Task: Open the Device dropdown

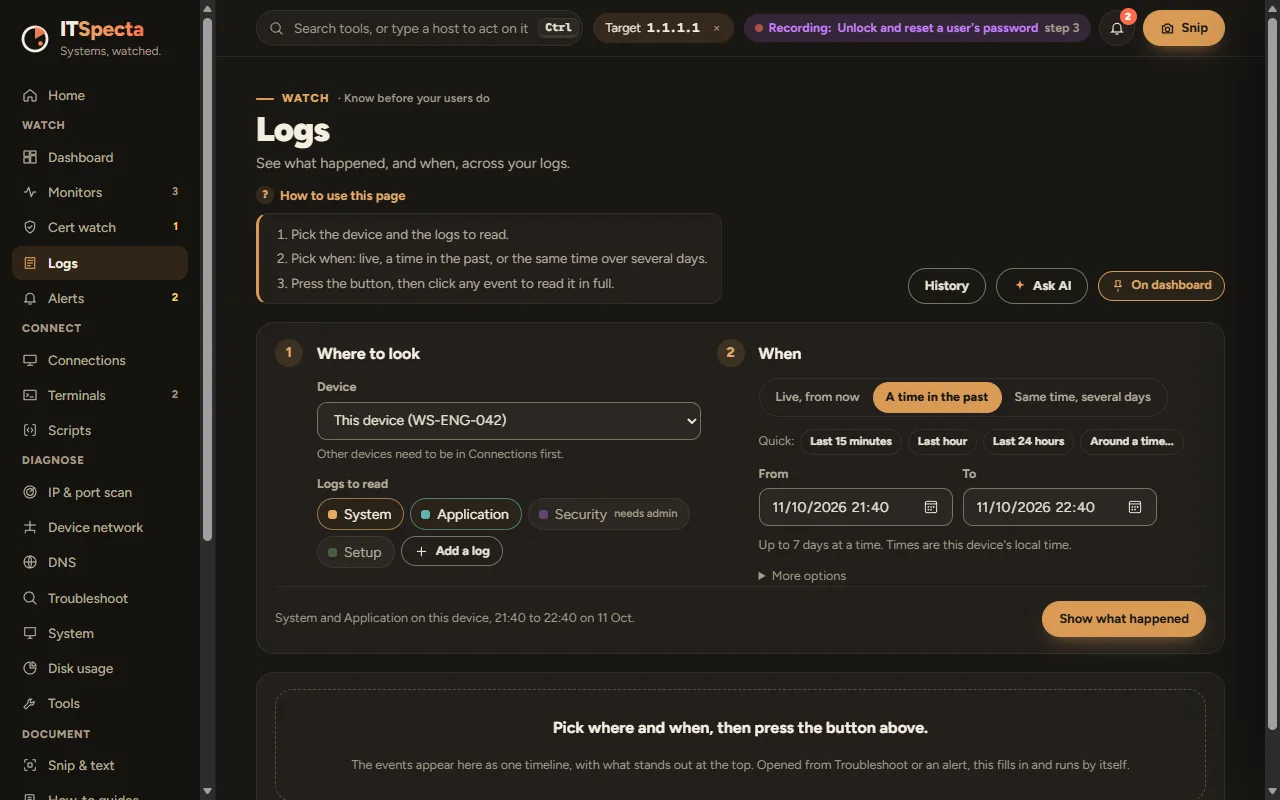Action: coord(509,421)
